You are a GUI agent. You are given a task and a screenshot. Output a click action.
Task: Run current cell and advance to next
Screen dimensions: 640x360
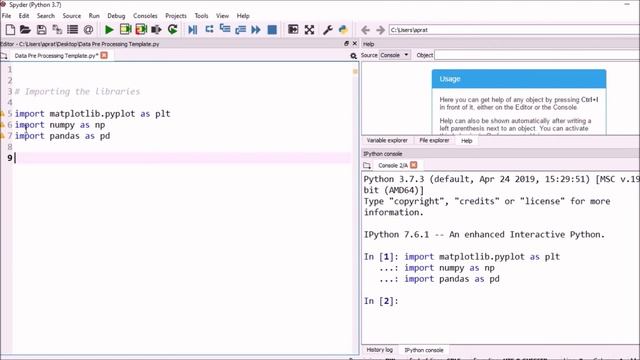pyautogui.click(x=141, y=29)
